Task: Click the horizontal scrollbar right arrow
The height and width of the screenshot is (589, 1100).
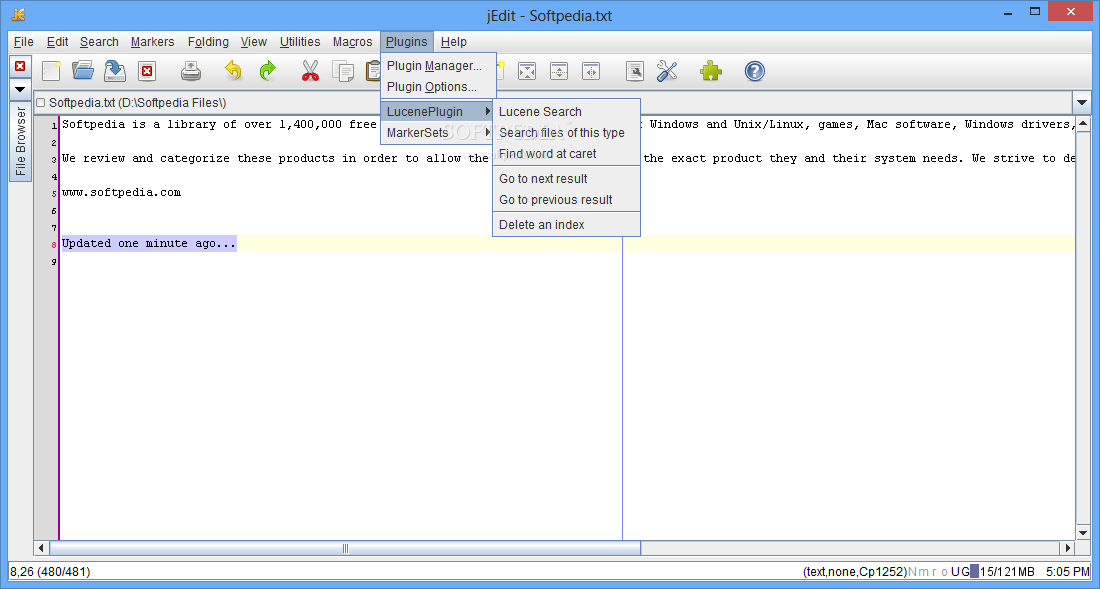Action: point(1068,548)
